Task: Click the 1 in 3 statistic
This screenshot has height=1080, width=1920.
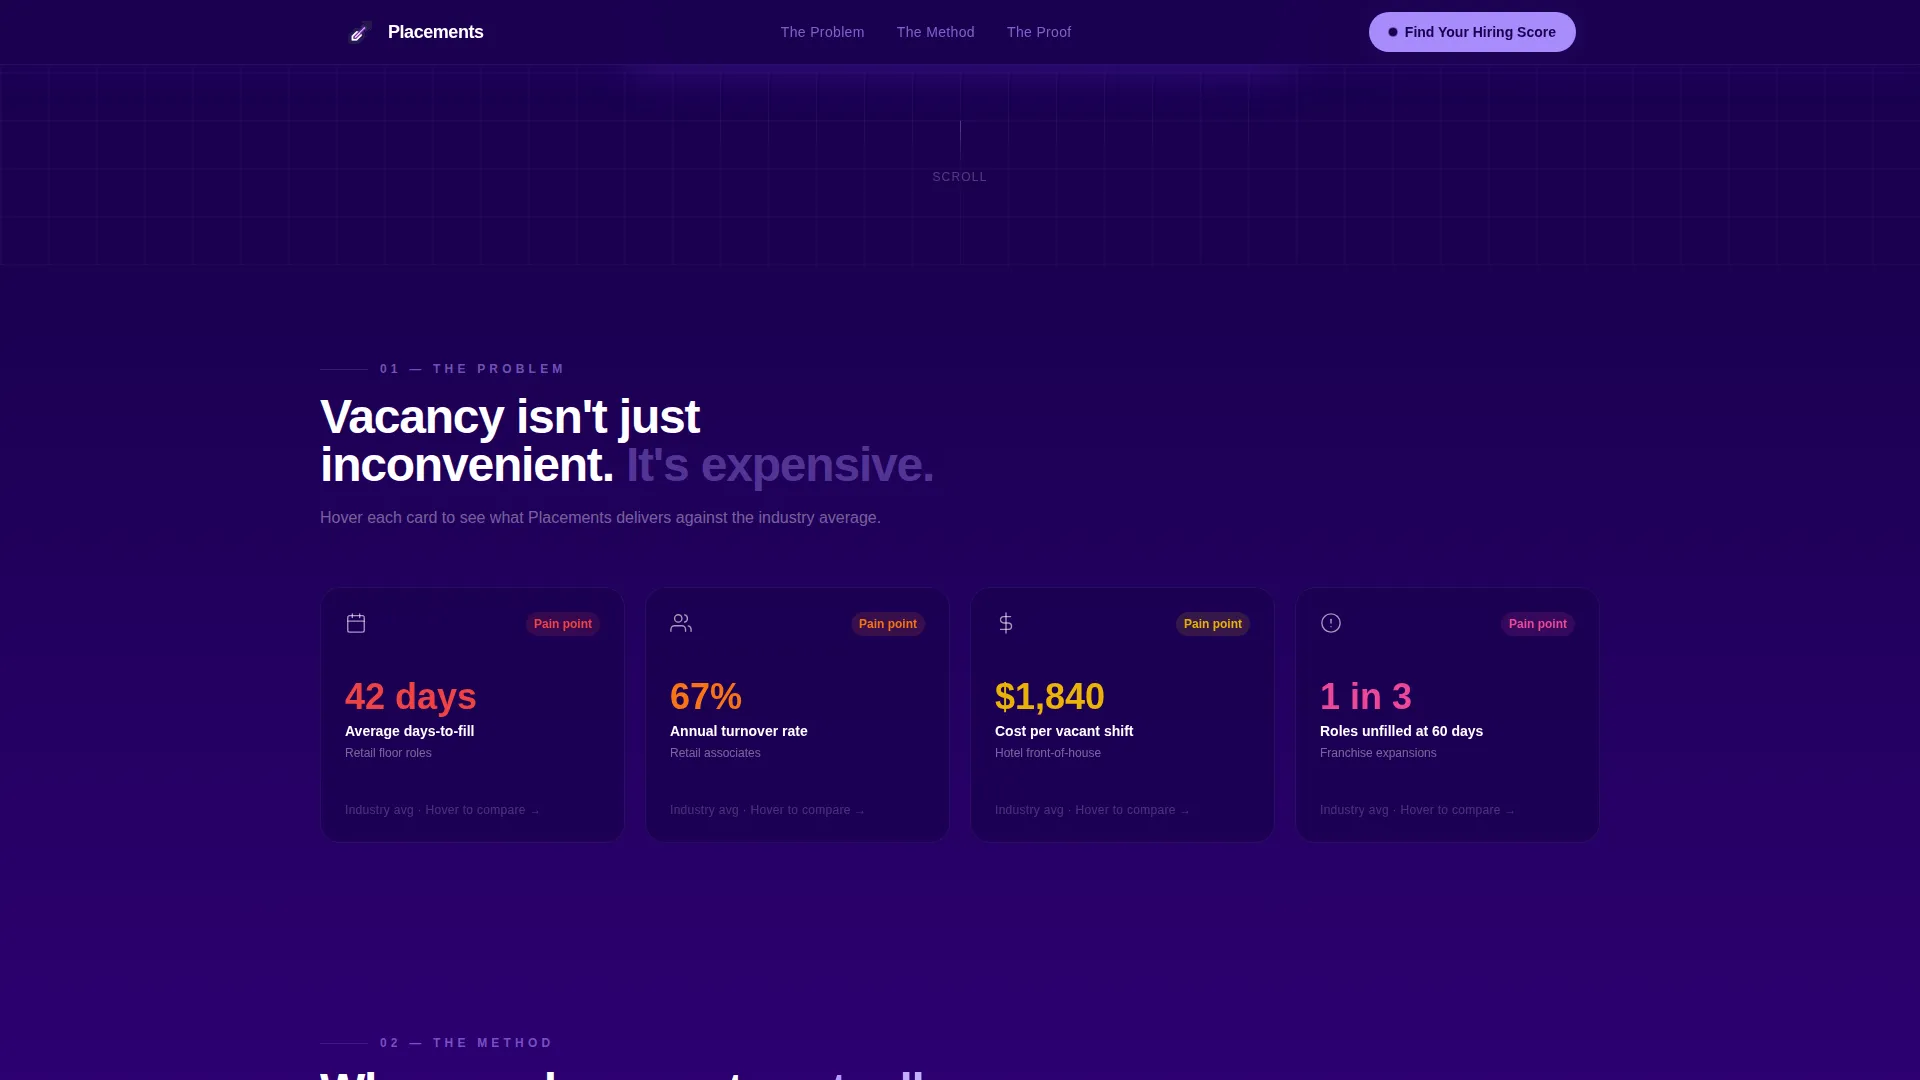Action: coord(1366,697)
